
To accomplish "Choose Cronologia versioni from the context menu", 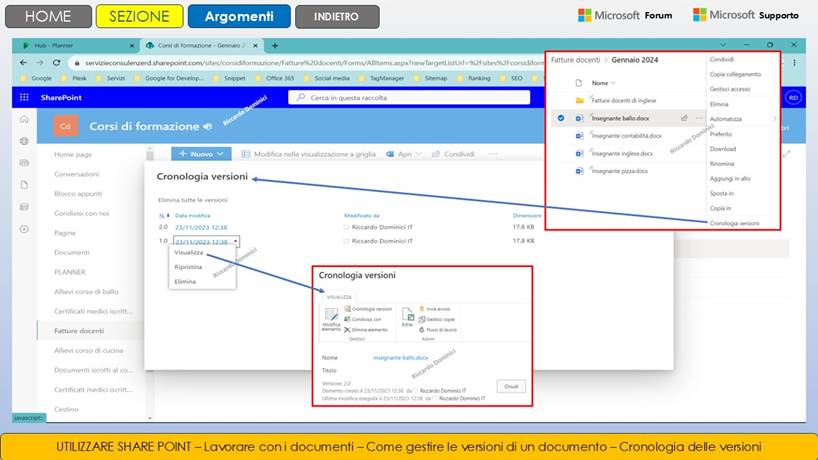I will pos(735,223).
